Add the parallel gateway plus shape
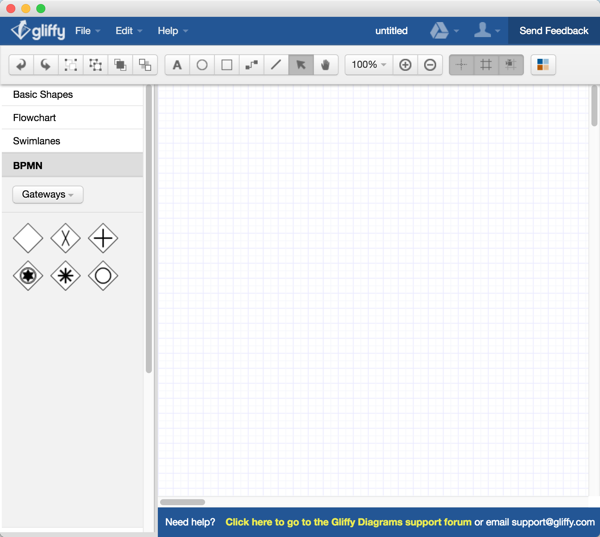The image size is (600, 537). 103,238
